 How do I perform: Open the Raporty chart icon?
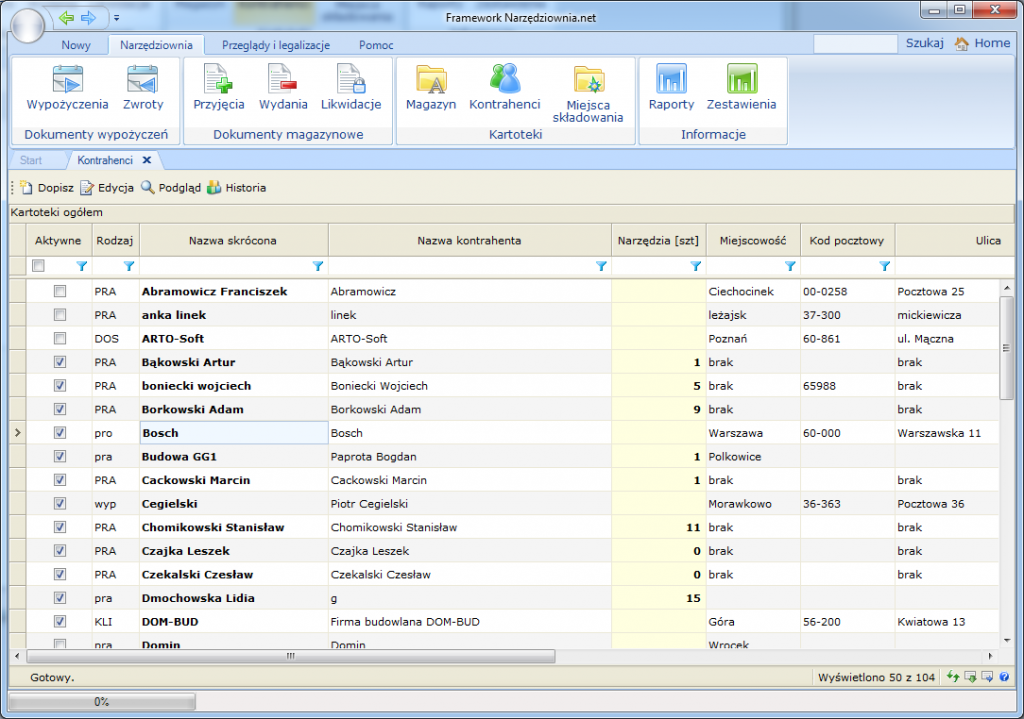[671, 80]
